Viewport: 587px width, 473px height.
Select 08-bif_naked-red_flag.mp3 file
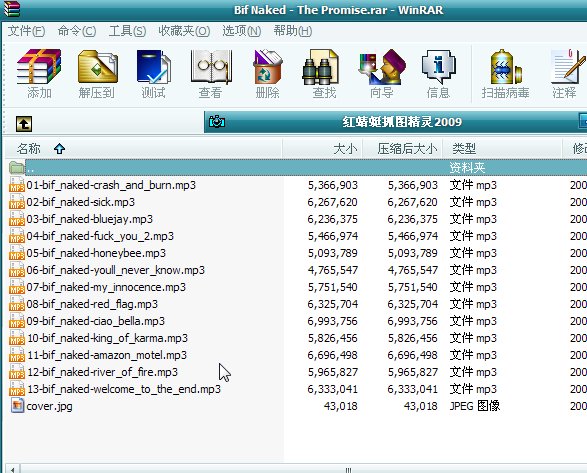tap(92, 304)
